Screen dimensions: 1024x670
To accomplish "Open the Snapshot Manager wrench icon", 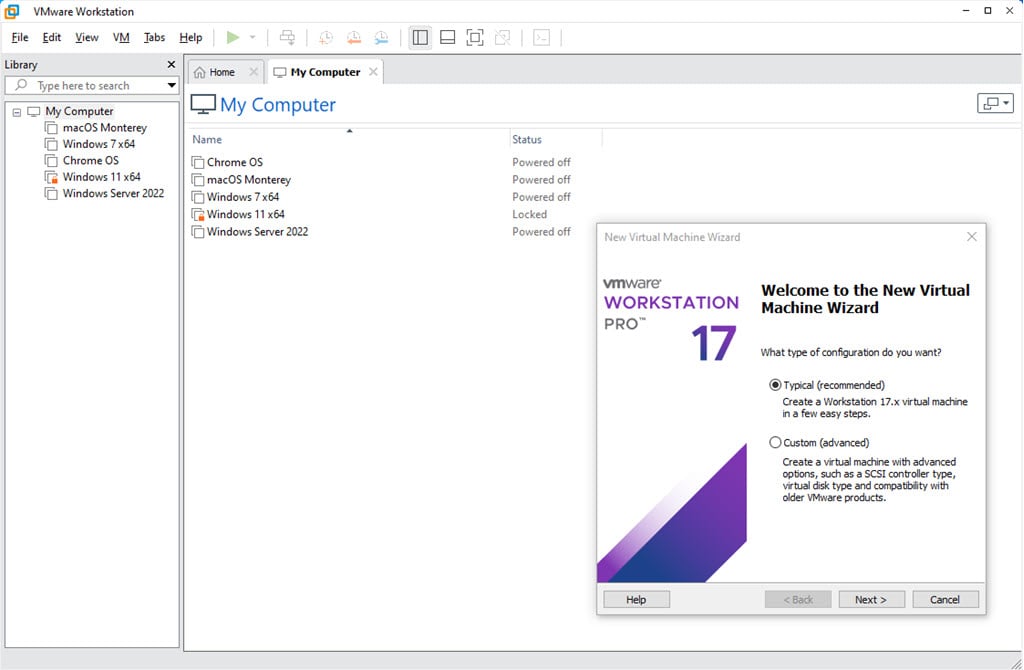I will [381, 38].
